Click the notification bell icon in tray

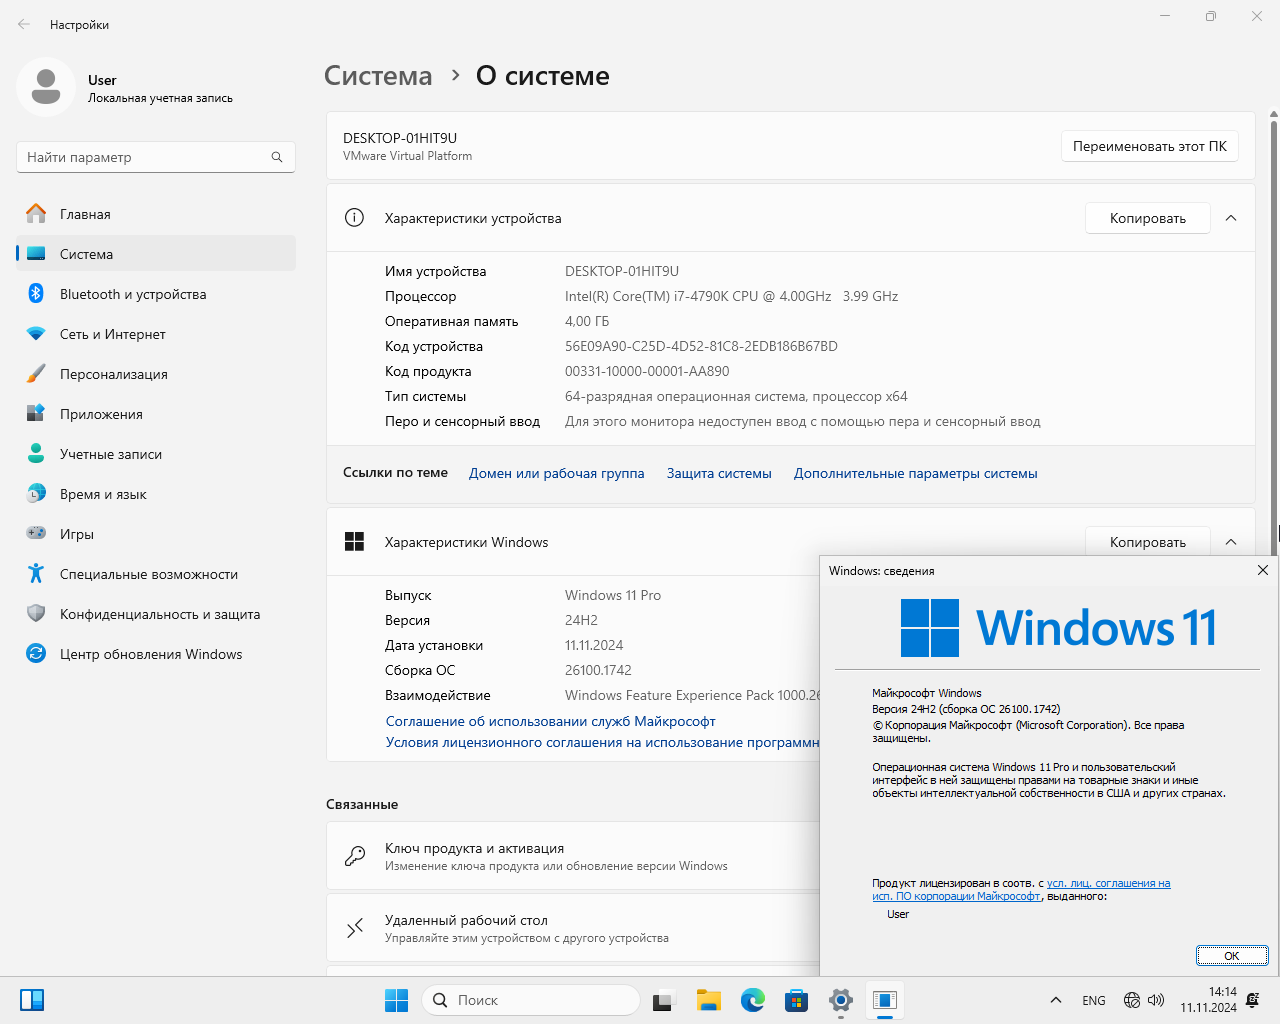(1253, 1000)
